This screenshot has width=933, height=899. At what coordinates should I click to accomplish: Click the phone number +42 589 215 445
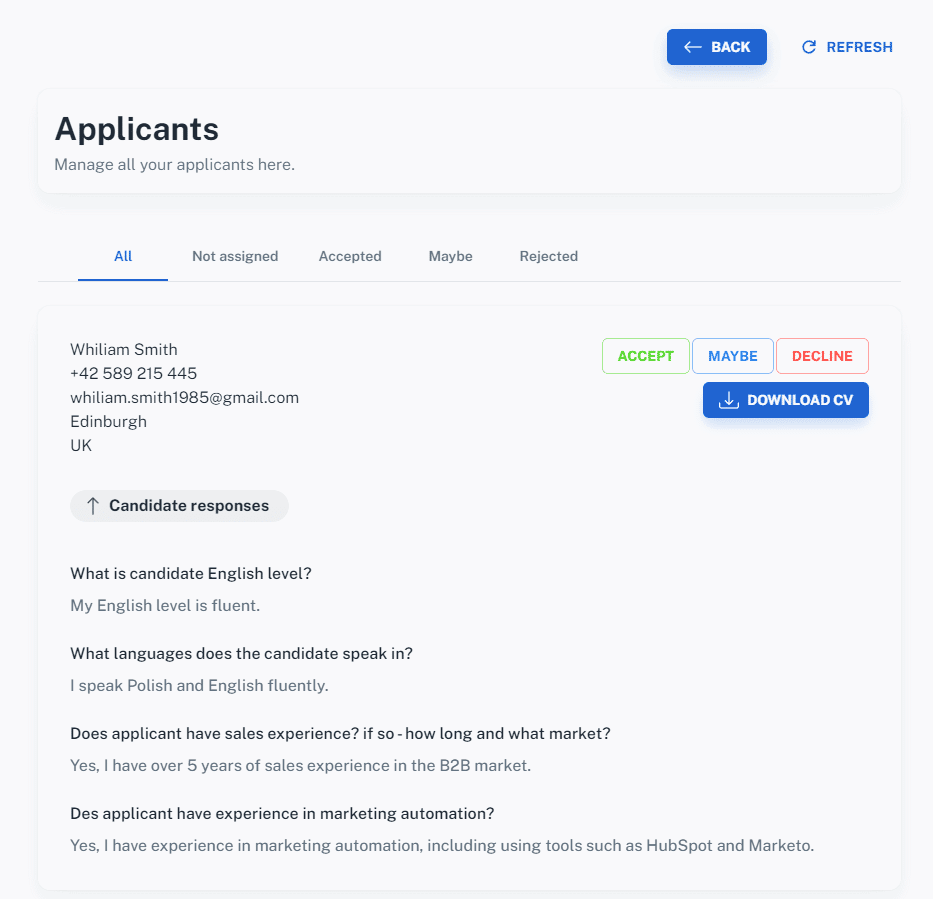[x=133, y=373]
